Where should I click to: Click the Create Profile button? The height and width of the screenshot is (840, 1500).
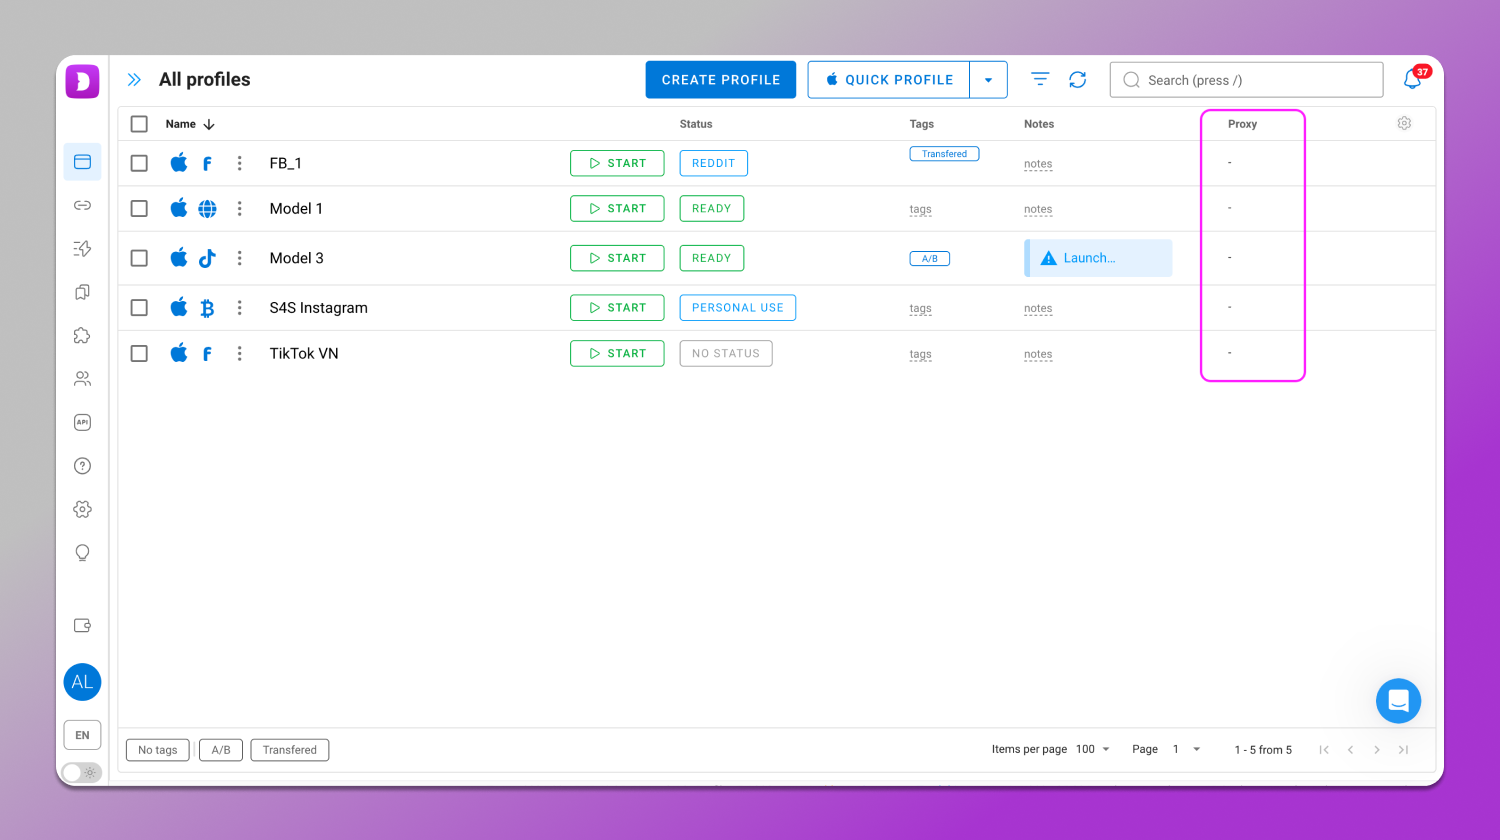tap(720, 80)
